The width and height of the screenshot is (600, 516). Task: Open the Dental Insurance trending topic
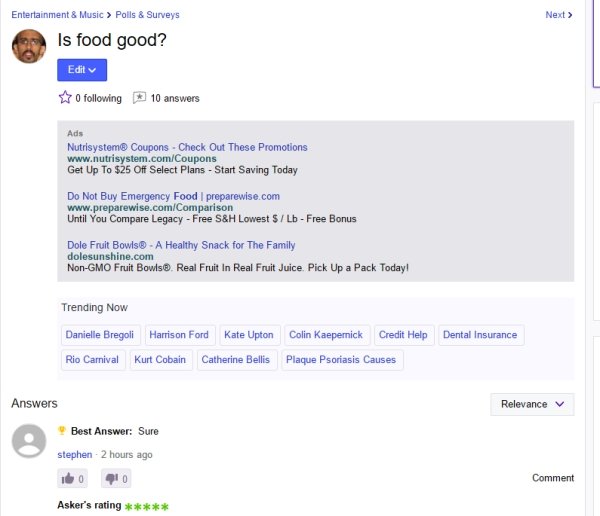[480, 335]
